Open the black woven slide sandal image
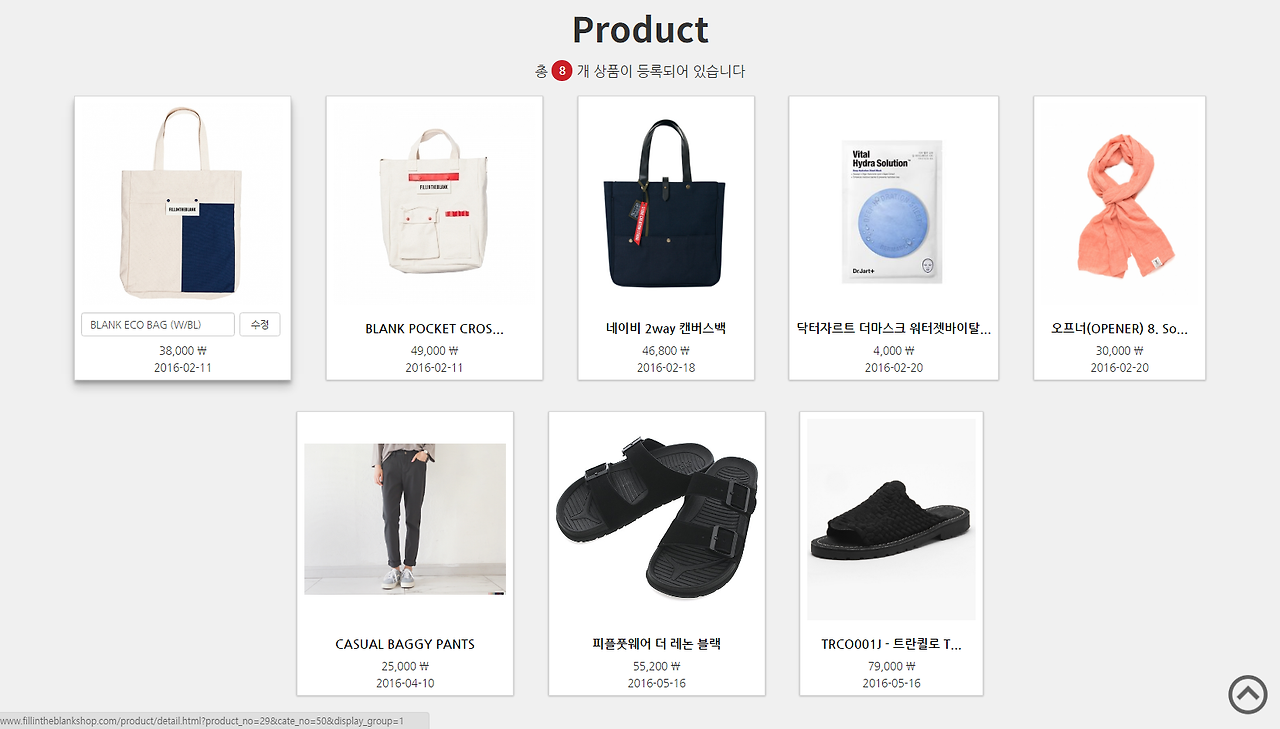Screen dimensions: 1280x729 891,520
